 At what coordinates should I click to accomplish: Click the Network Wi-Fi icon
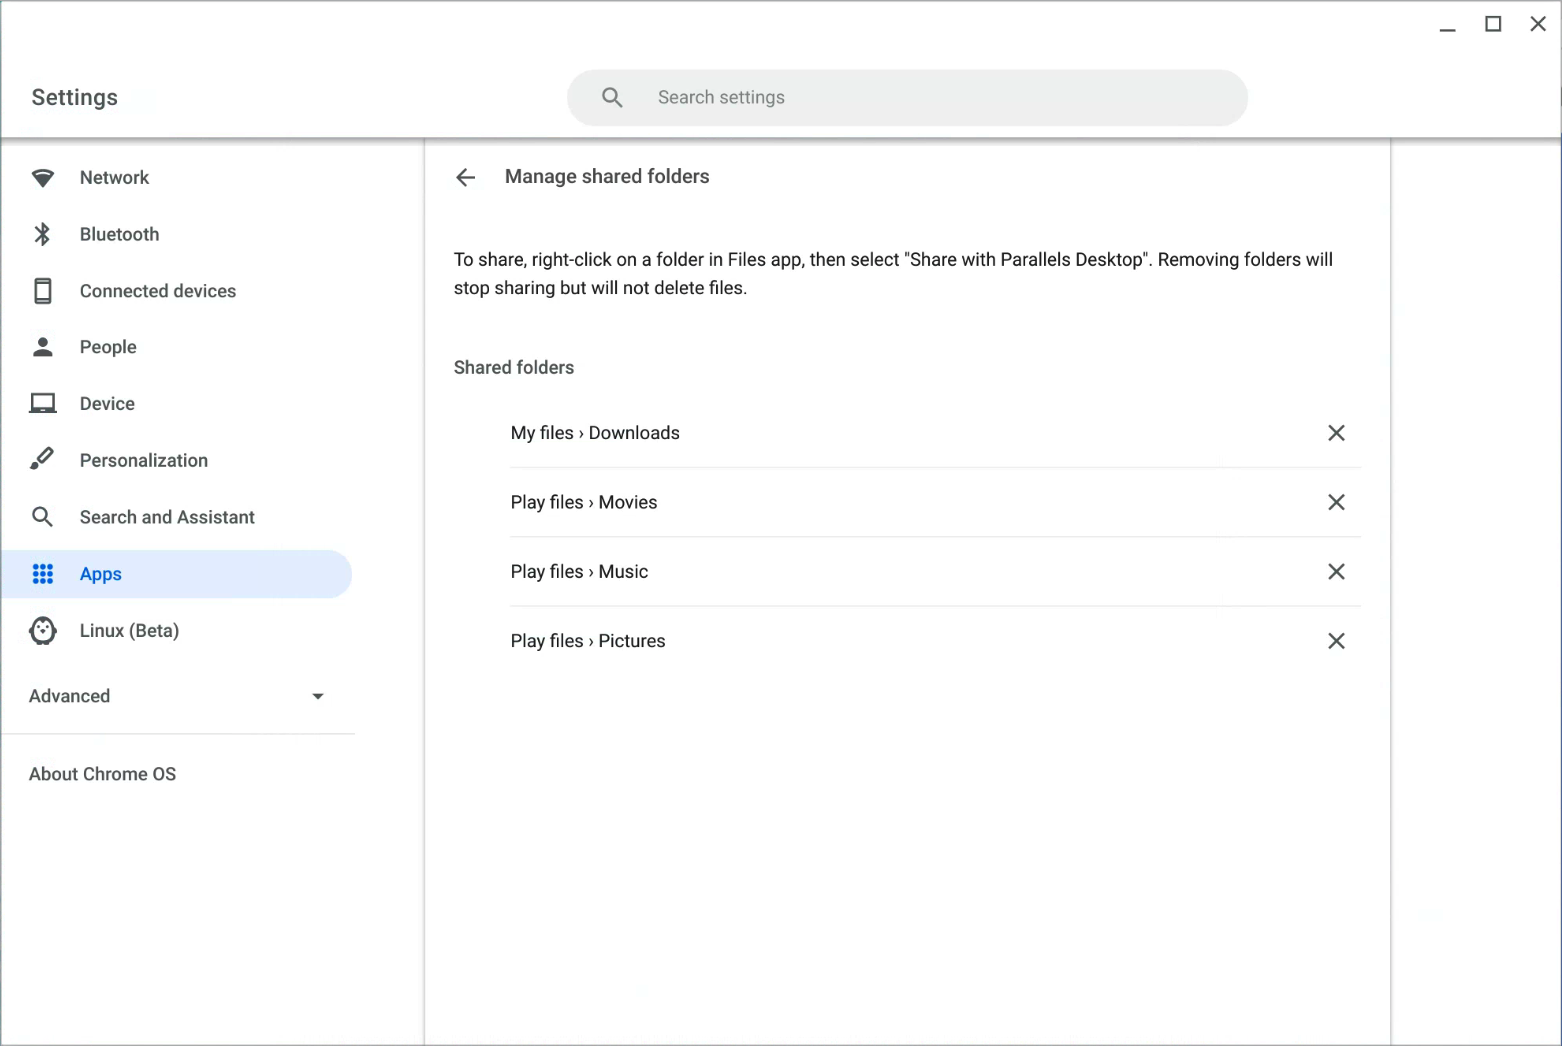point(43,177)
